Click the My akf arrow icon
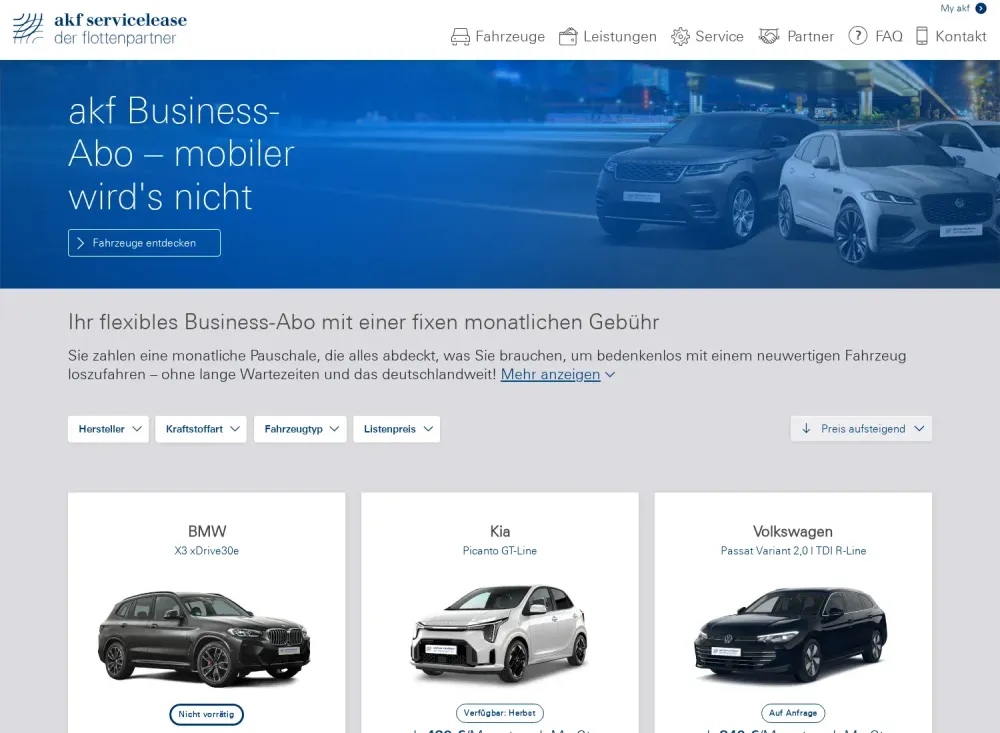This screenshot has width=1000, height=733. [x=981, y=8]
